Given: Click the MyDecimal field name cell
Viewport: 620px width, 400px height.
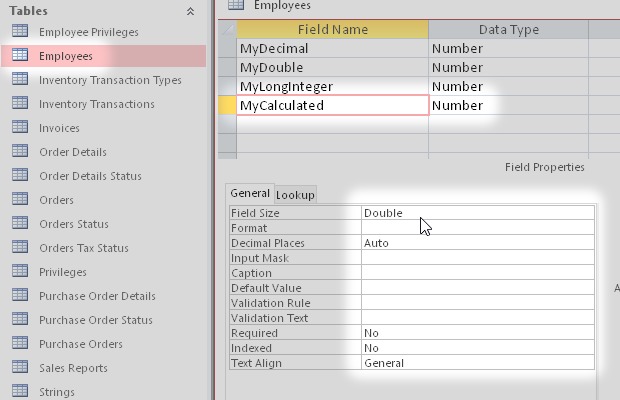Looking at the screenshot, I should (332, 48).
